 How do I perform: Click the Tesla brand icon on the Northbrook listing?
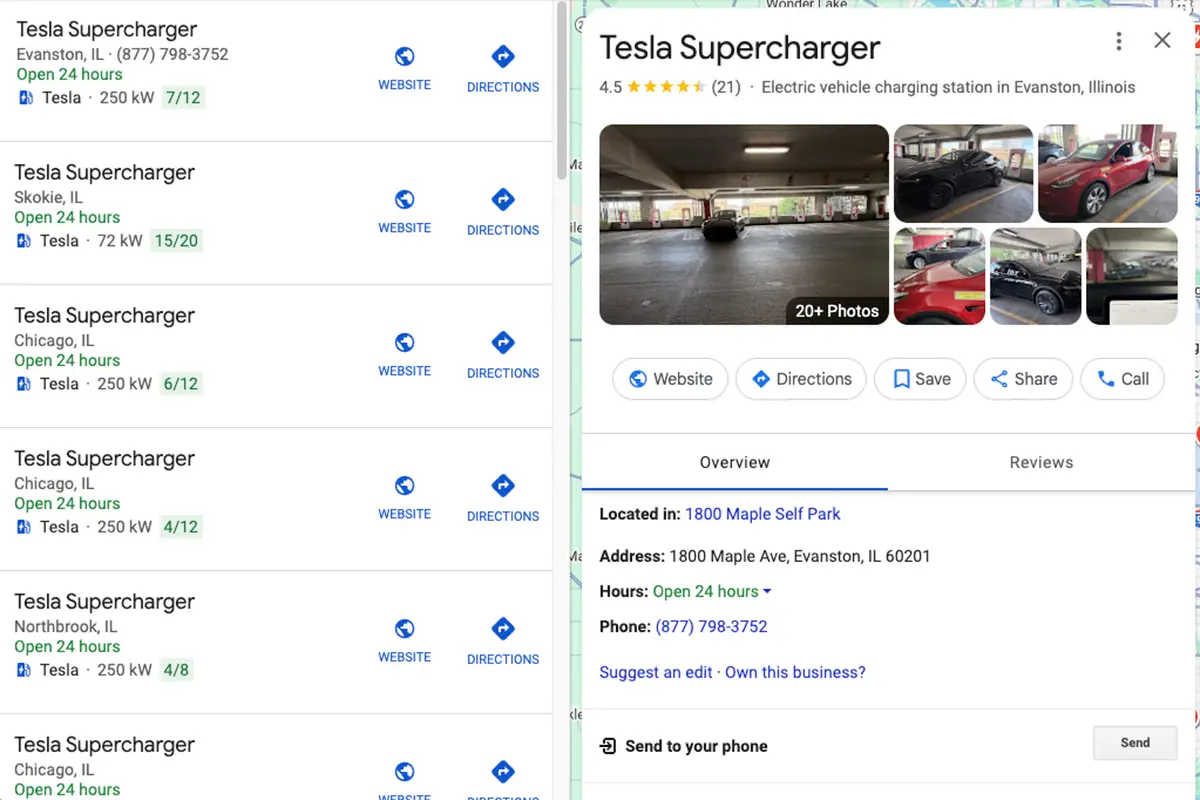(22, 670)
